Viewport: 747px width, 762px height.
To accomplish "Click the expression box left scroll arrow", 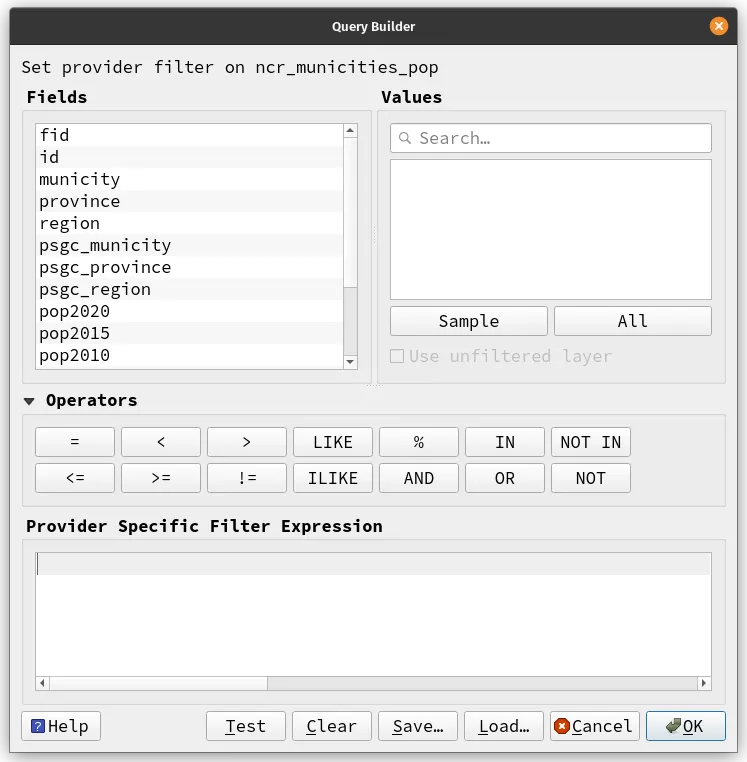I will point(43,683).
